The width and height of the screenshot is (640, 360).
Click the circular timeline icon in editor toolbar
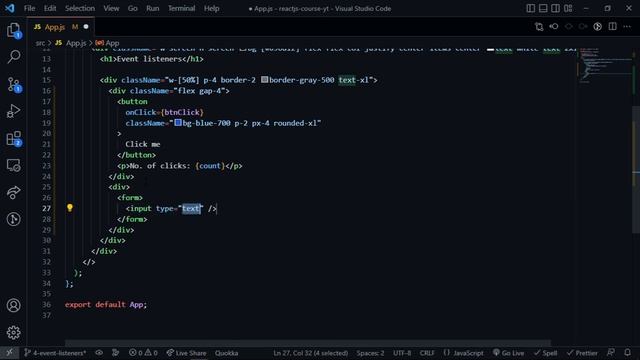click(x=598, y=27)
